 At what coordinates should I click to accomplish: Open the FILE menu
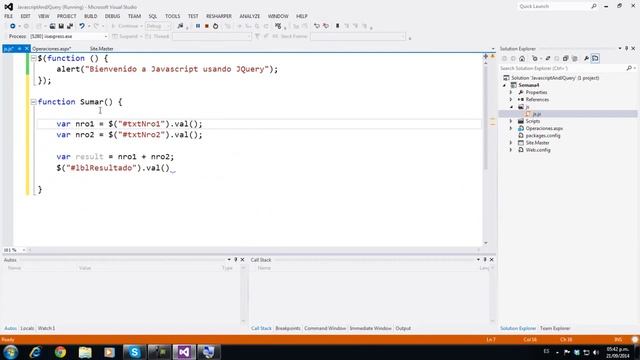click(9, 16)
